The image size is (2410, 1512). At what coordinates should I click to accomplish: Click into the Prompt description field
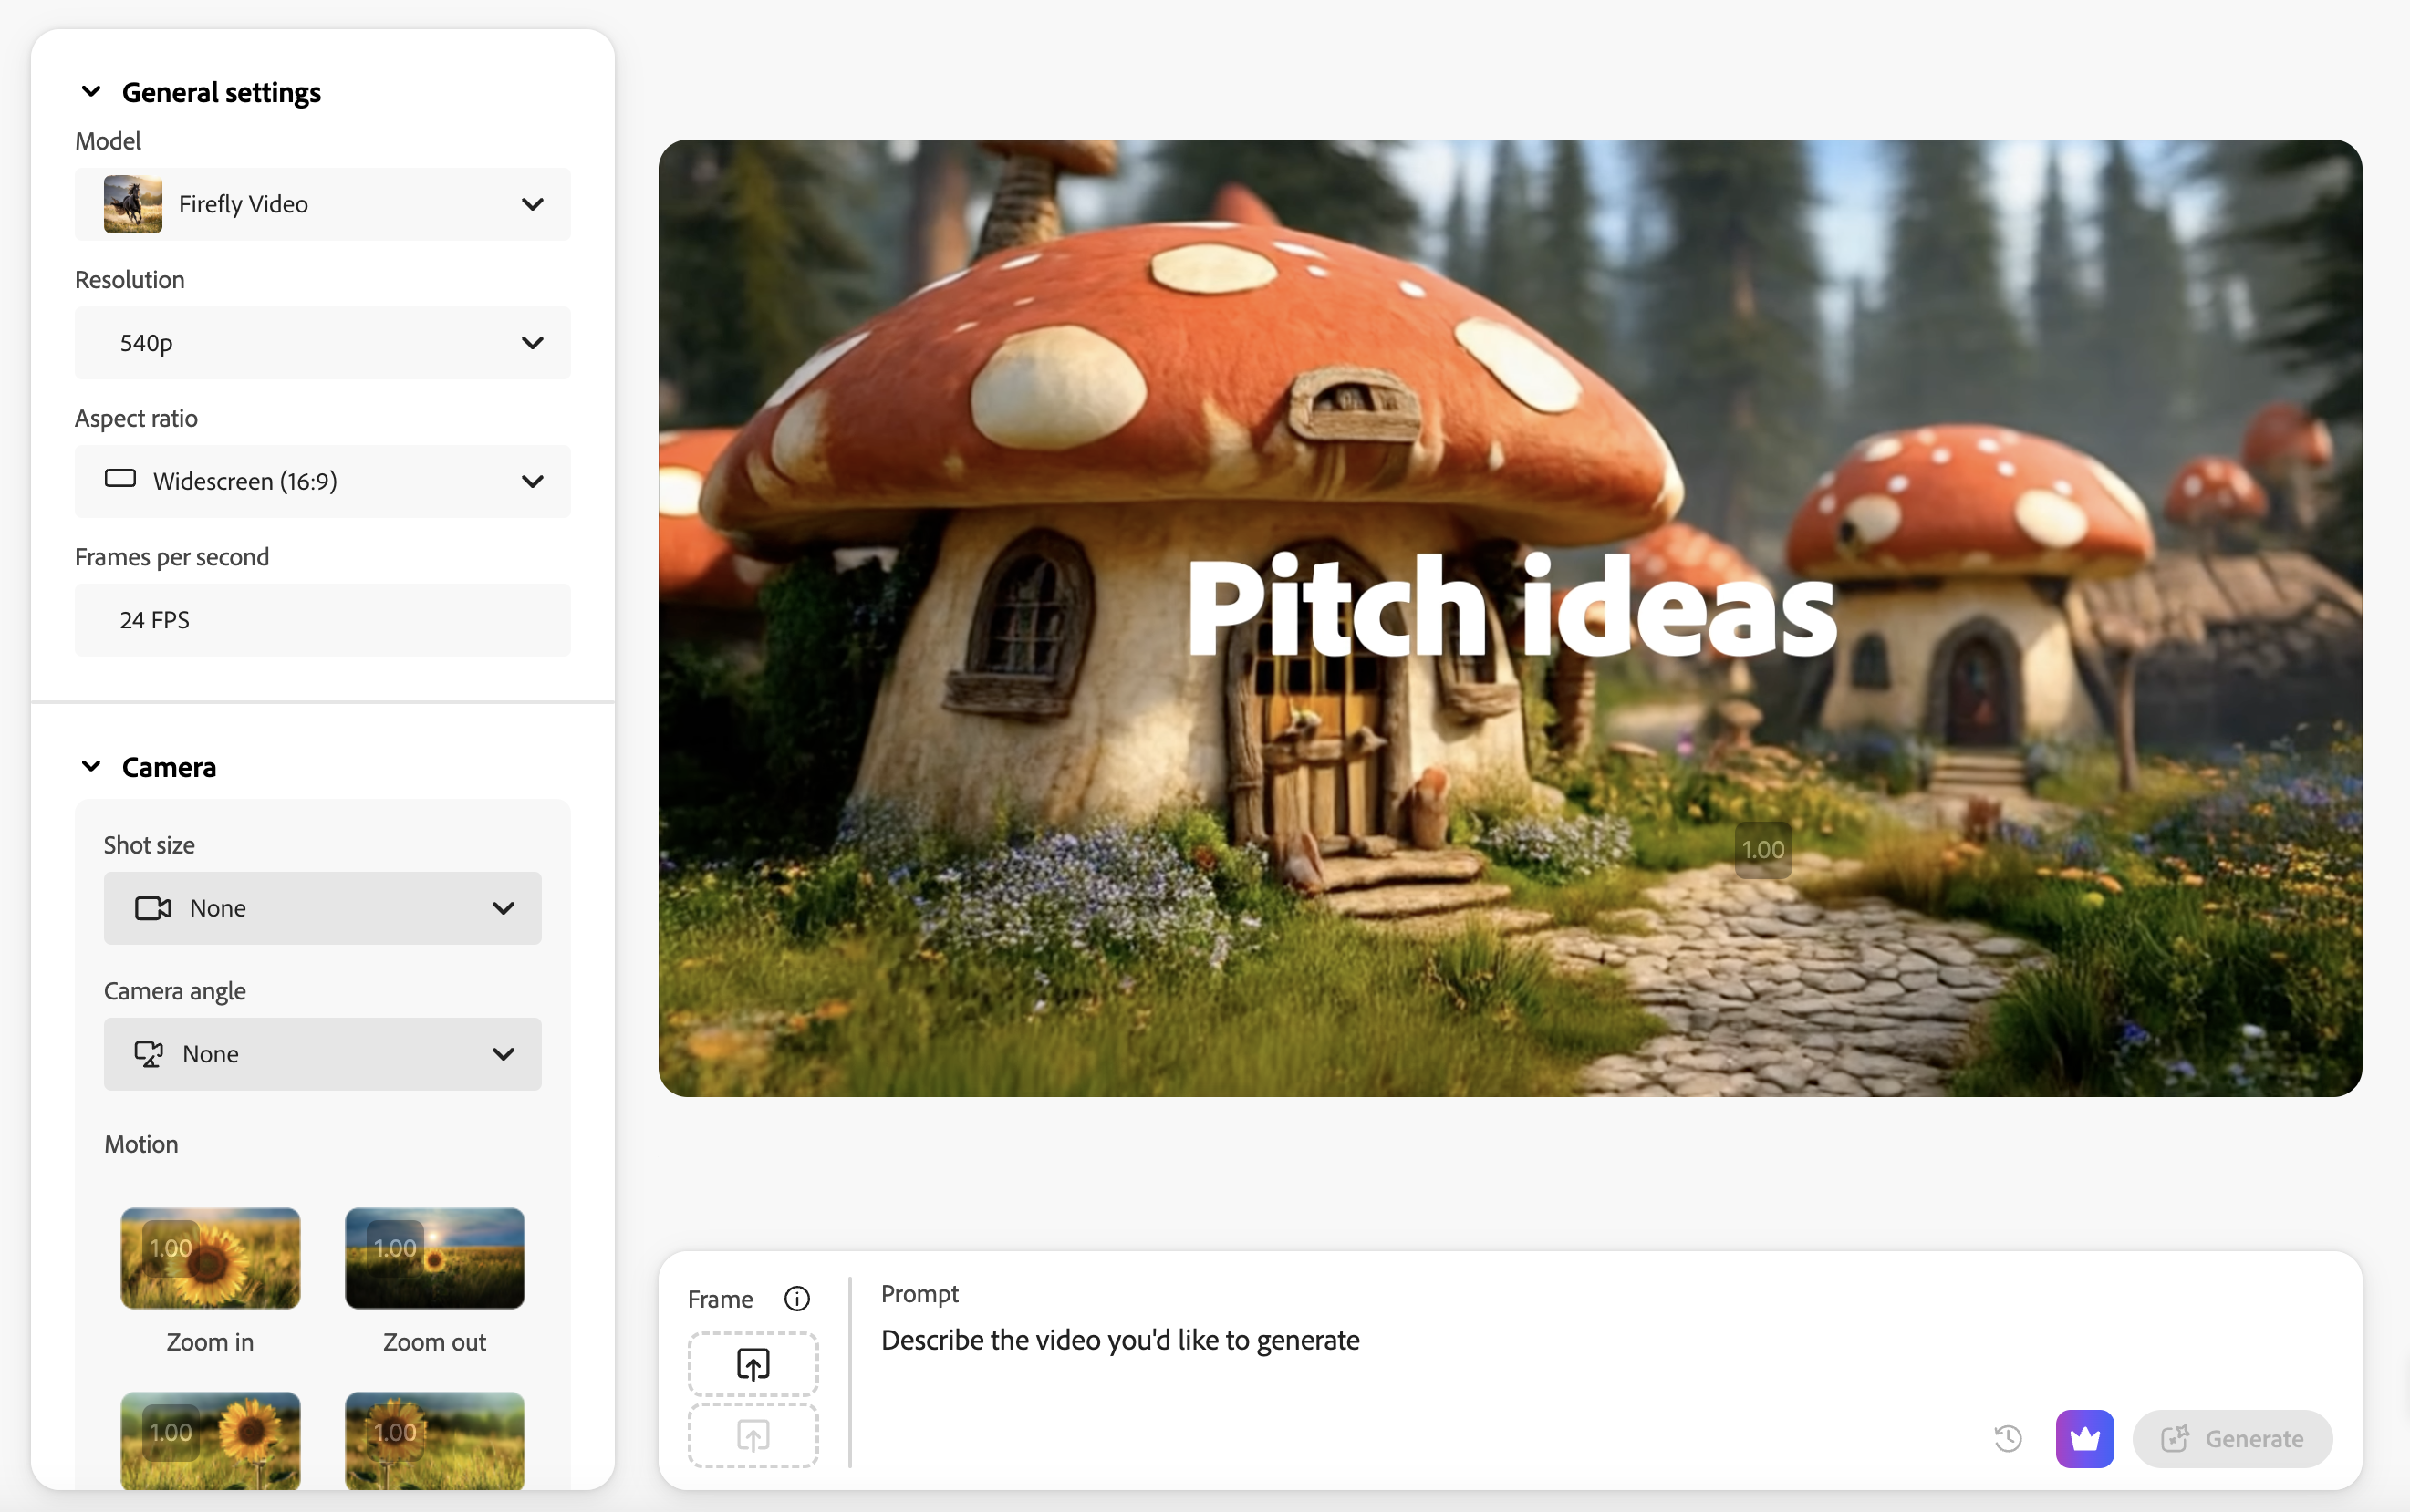(1120, 1340)
